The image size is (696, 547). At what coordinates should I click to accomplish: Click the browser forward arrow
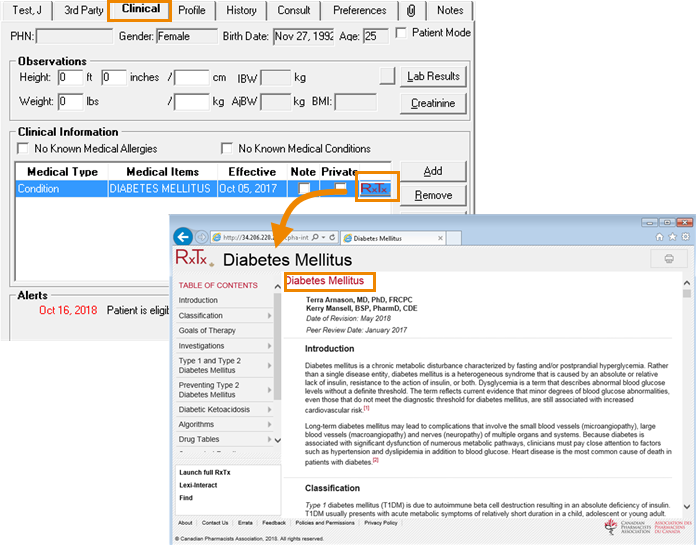tap(202, 237)
